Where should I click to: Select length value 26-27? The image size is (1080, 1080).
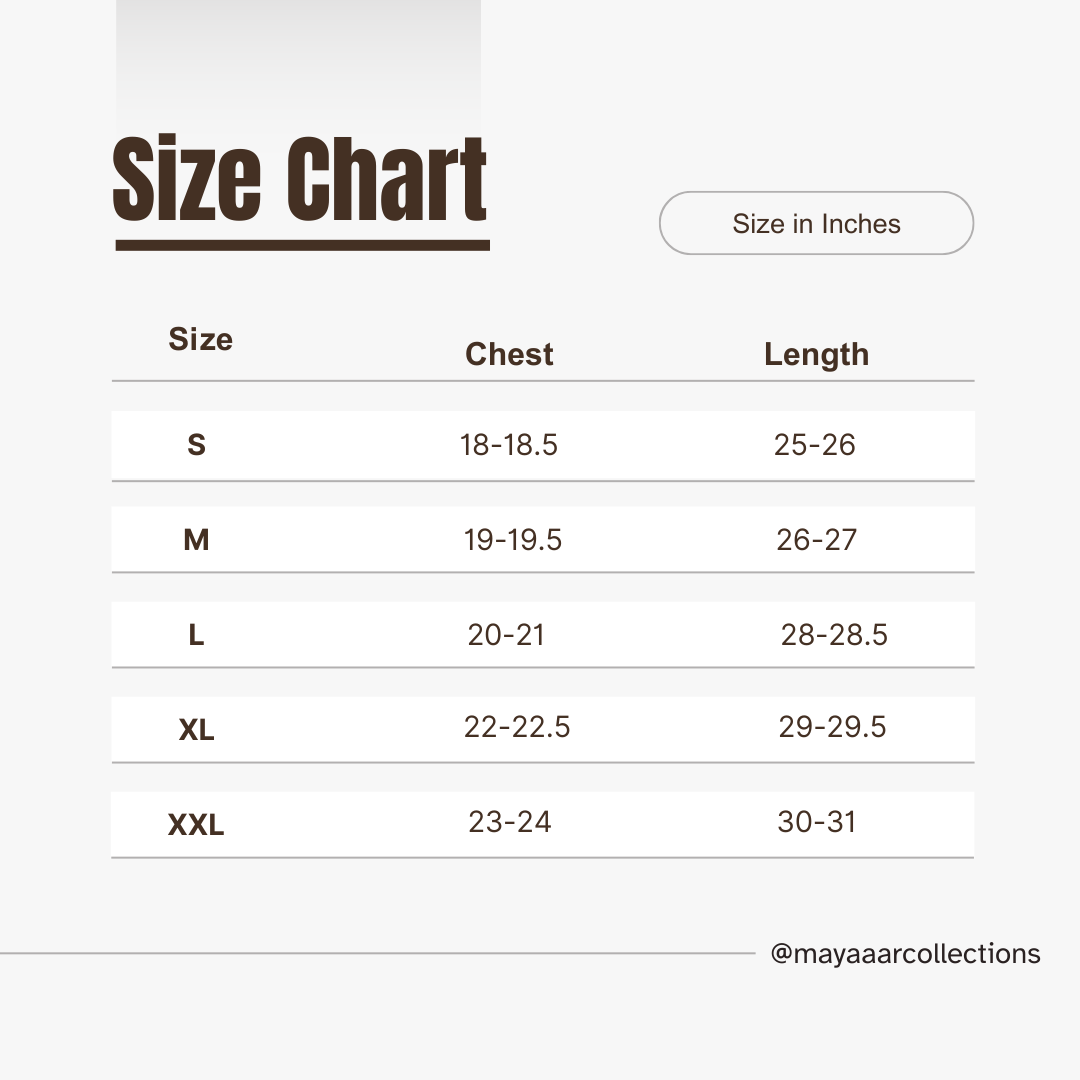(x=816, y=541)
